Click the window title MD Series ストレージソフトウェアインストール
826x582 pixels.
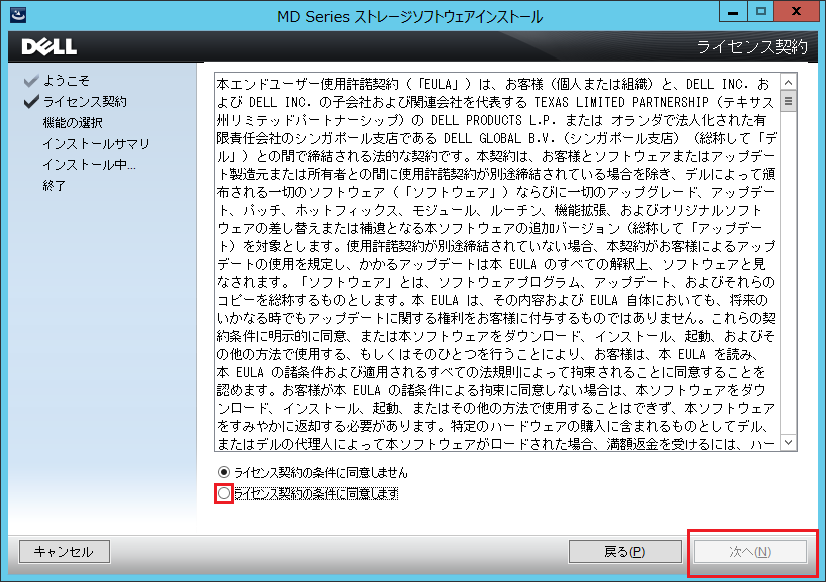tap(410, 17)
